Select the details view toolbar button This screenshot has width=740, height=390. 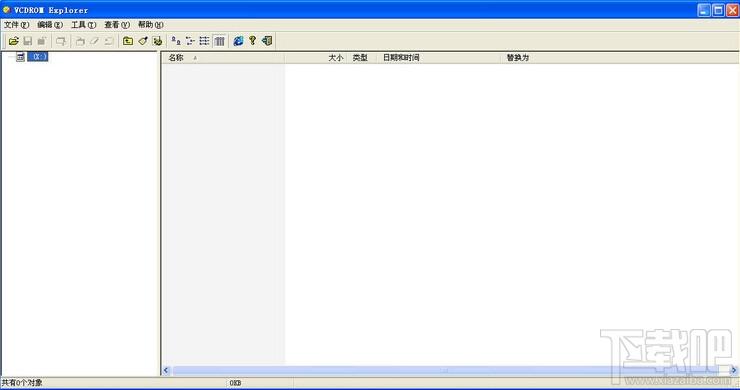219,41
